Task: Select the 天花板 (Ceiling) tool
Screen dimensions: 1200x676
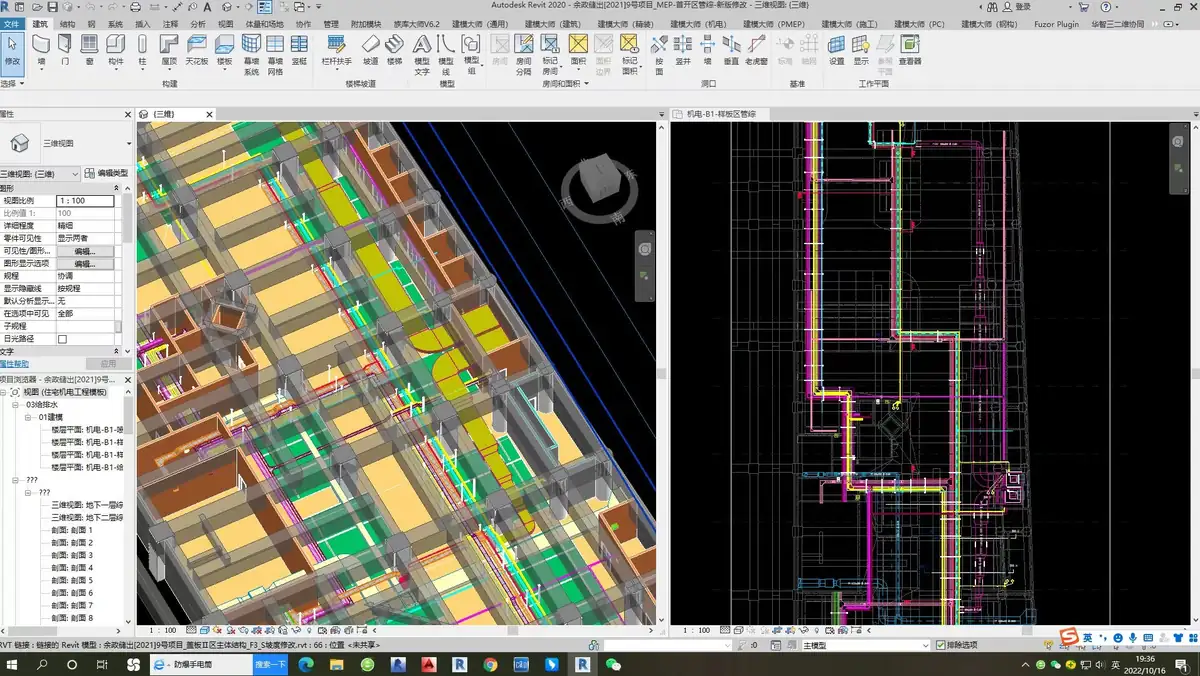Action: coord(197,49)
